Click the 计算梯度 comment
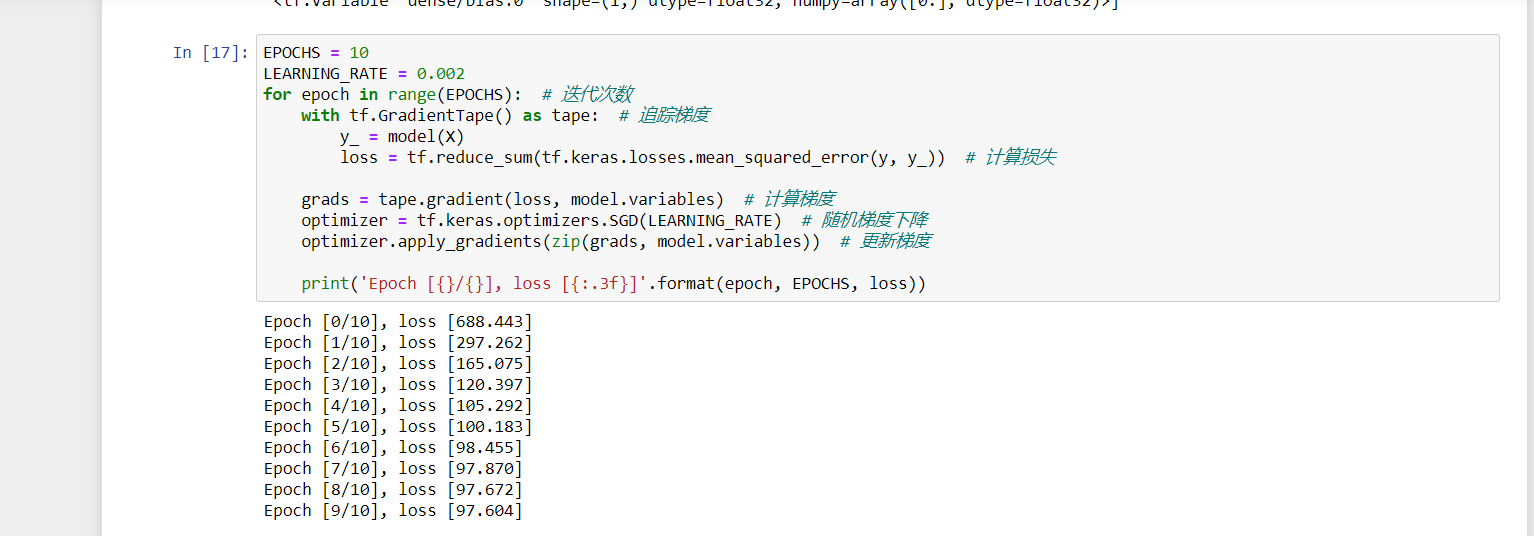Viewport: 1534px width, 536px height. click(x=790, y=200)
